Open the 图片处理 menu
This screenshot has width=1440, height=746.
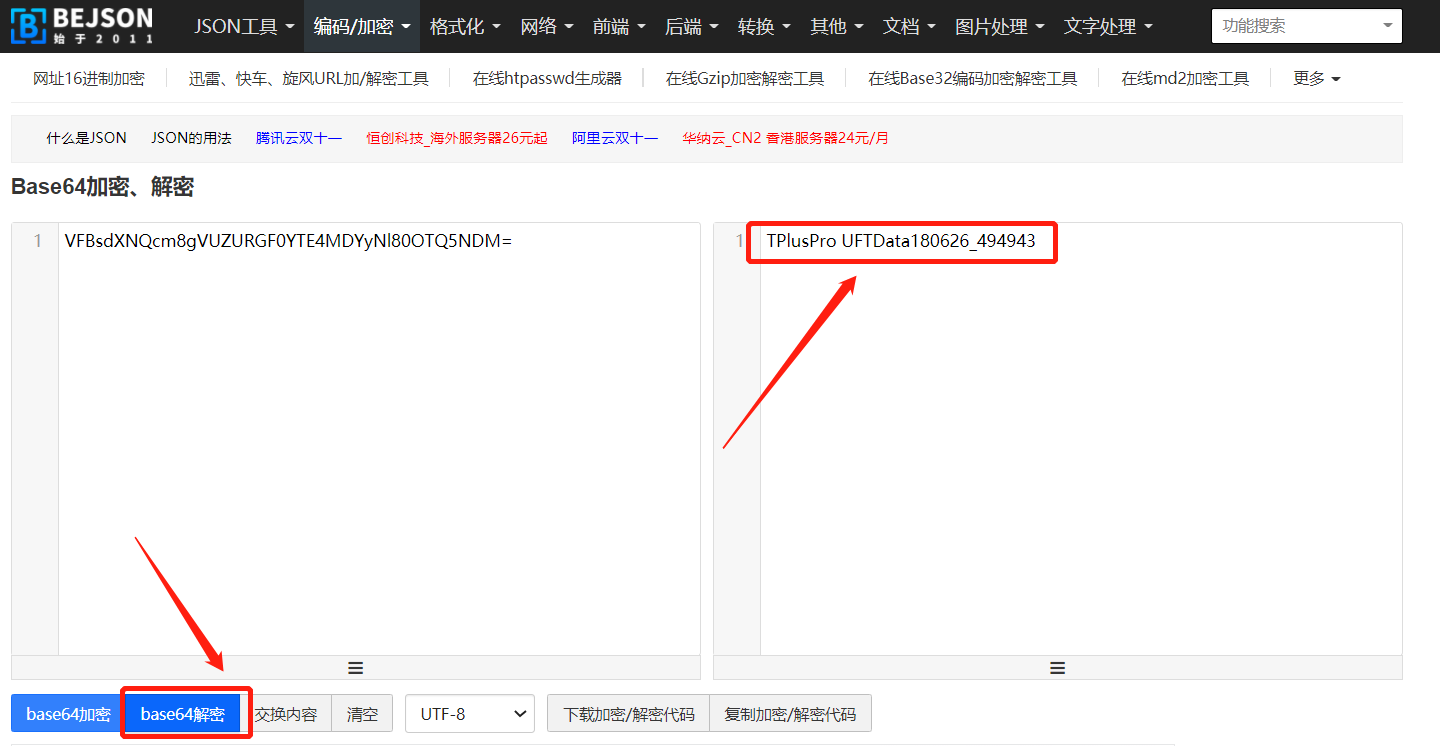999,26
